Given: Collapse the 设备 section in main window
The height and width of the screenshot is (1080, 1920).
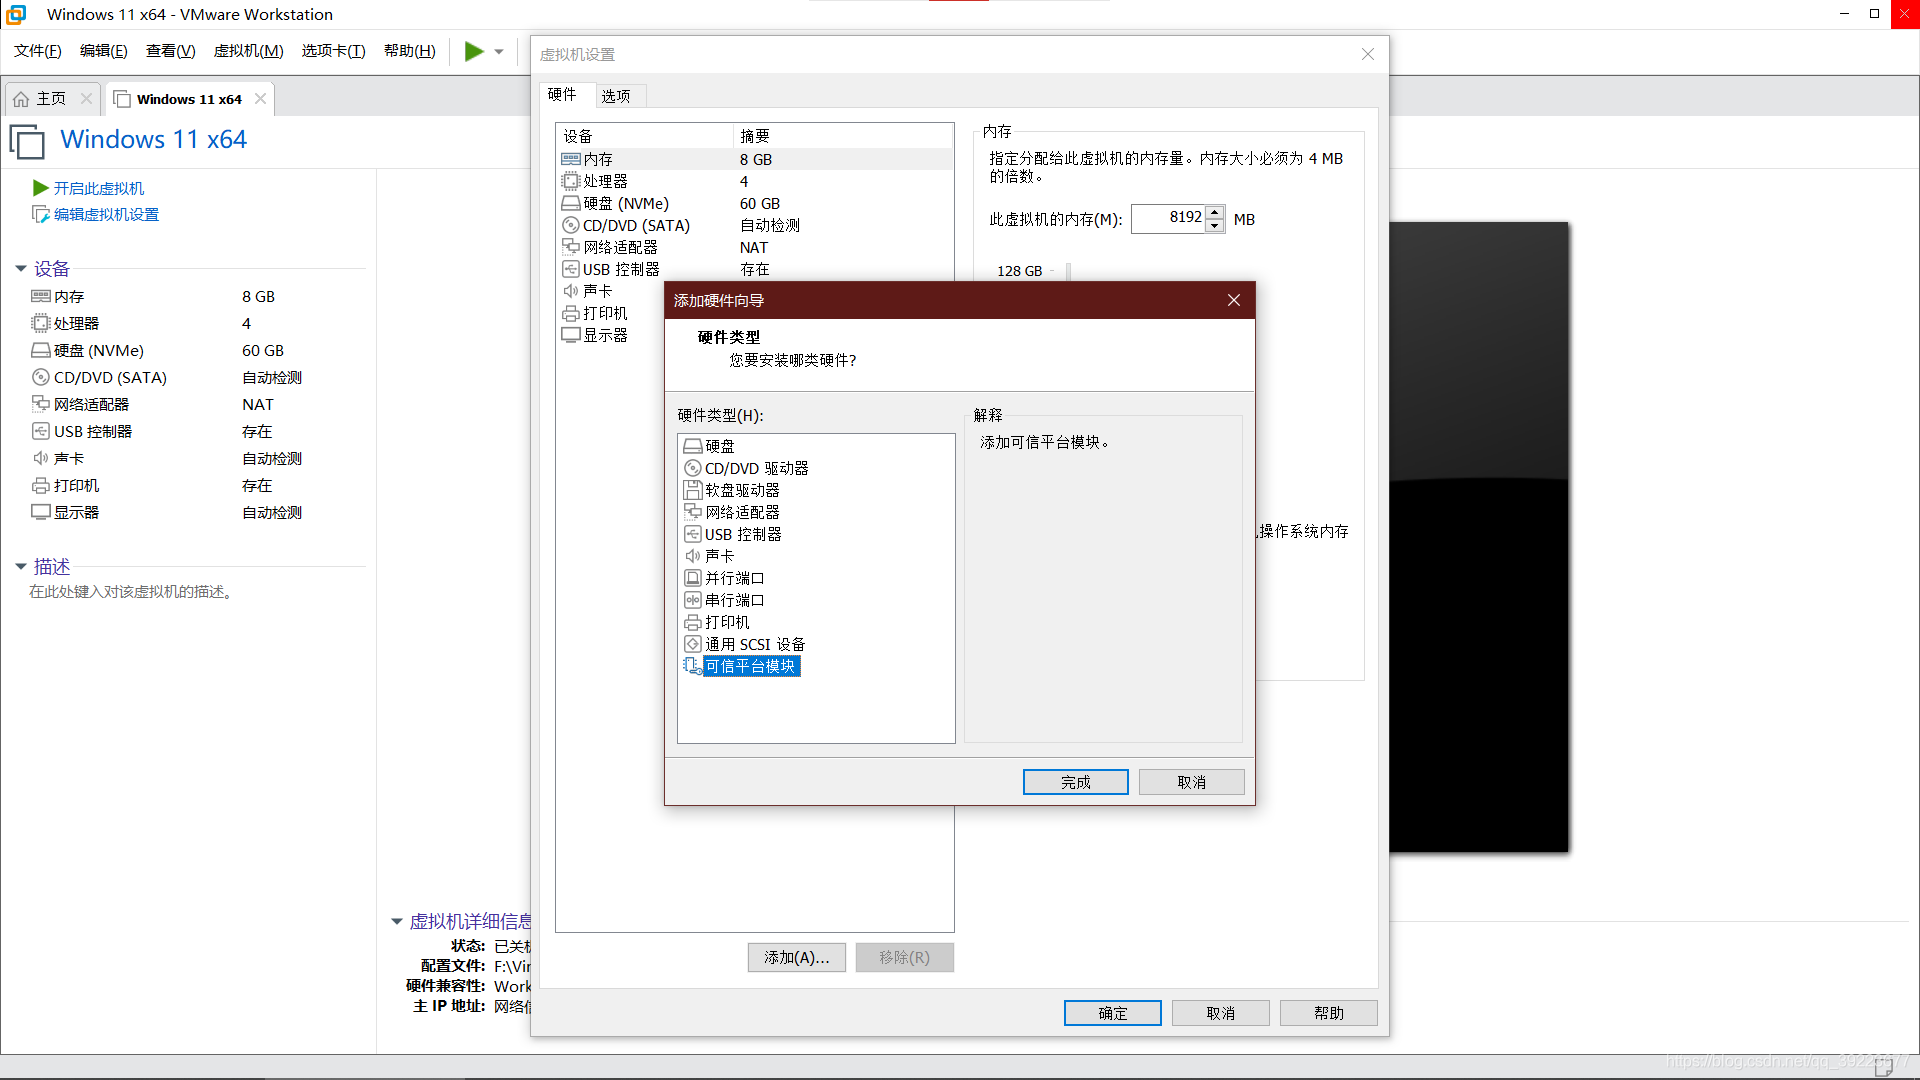Looking at the screenshot, I should point(20,268).
